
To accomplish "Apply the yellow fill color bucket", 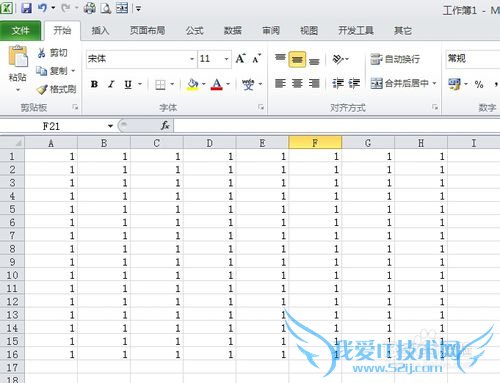I will click(x=193, y=84).
